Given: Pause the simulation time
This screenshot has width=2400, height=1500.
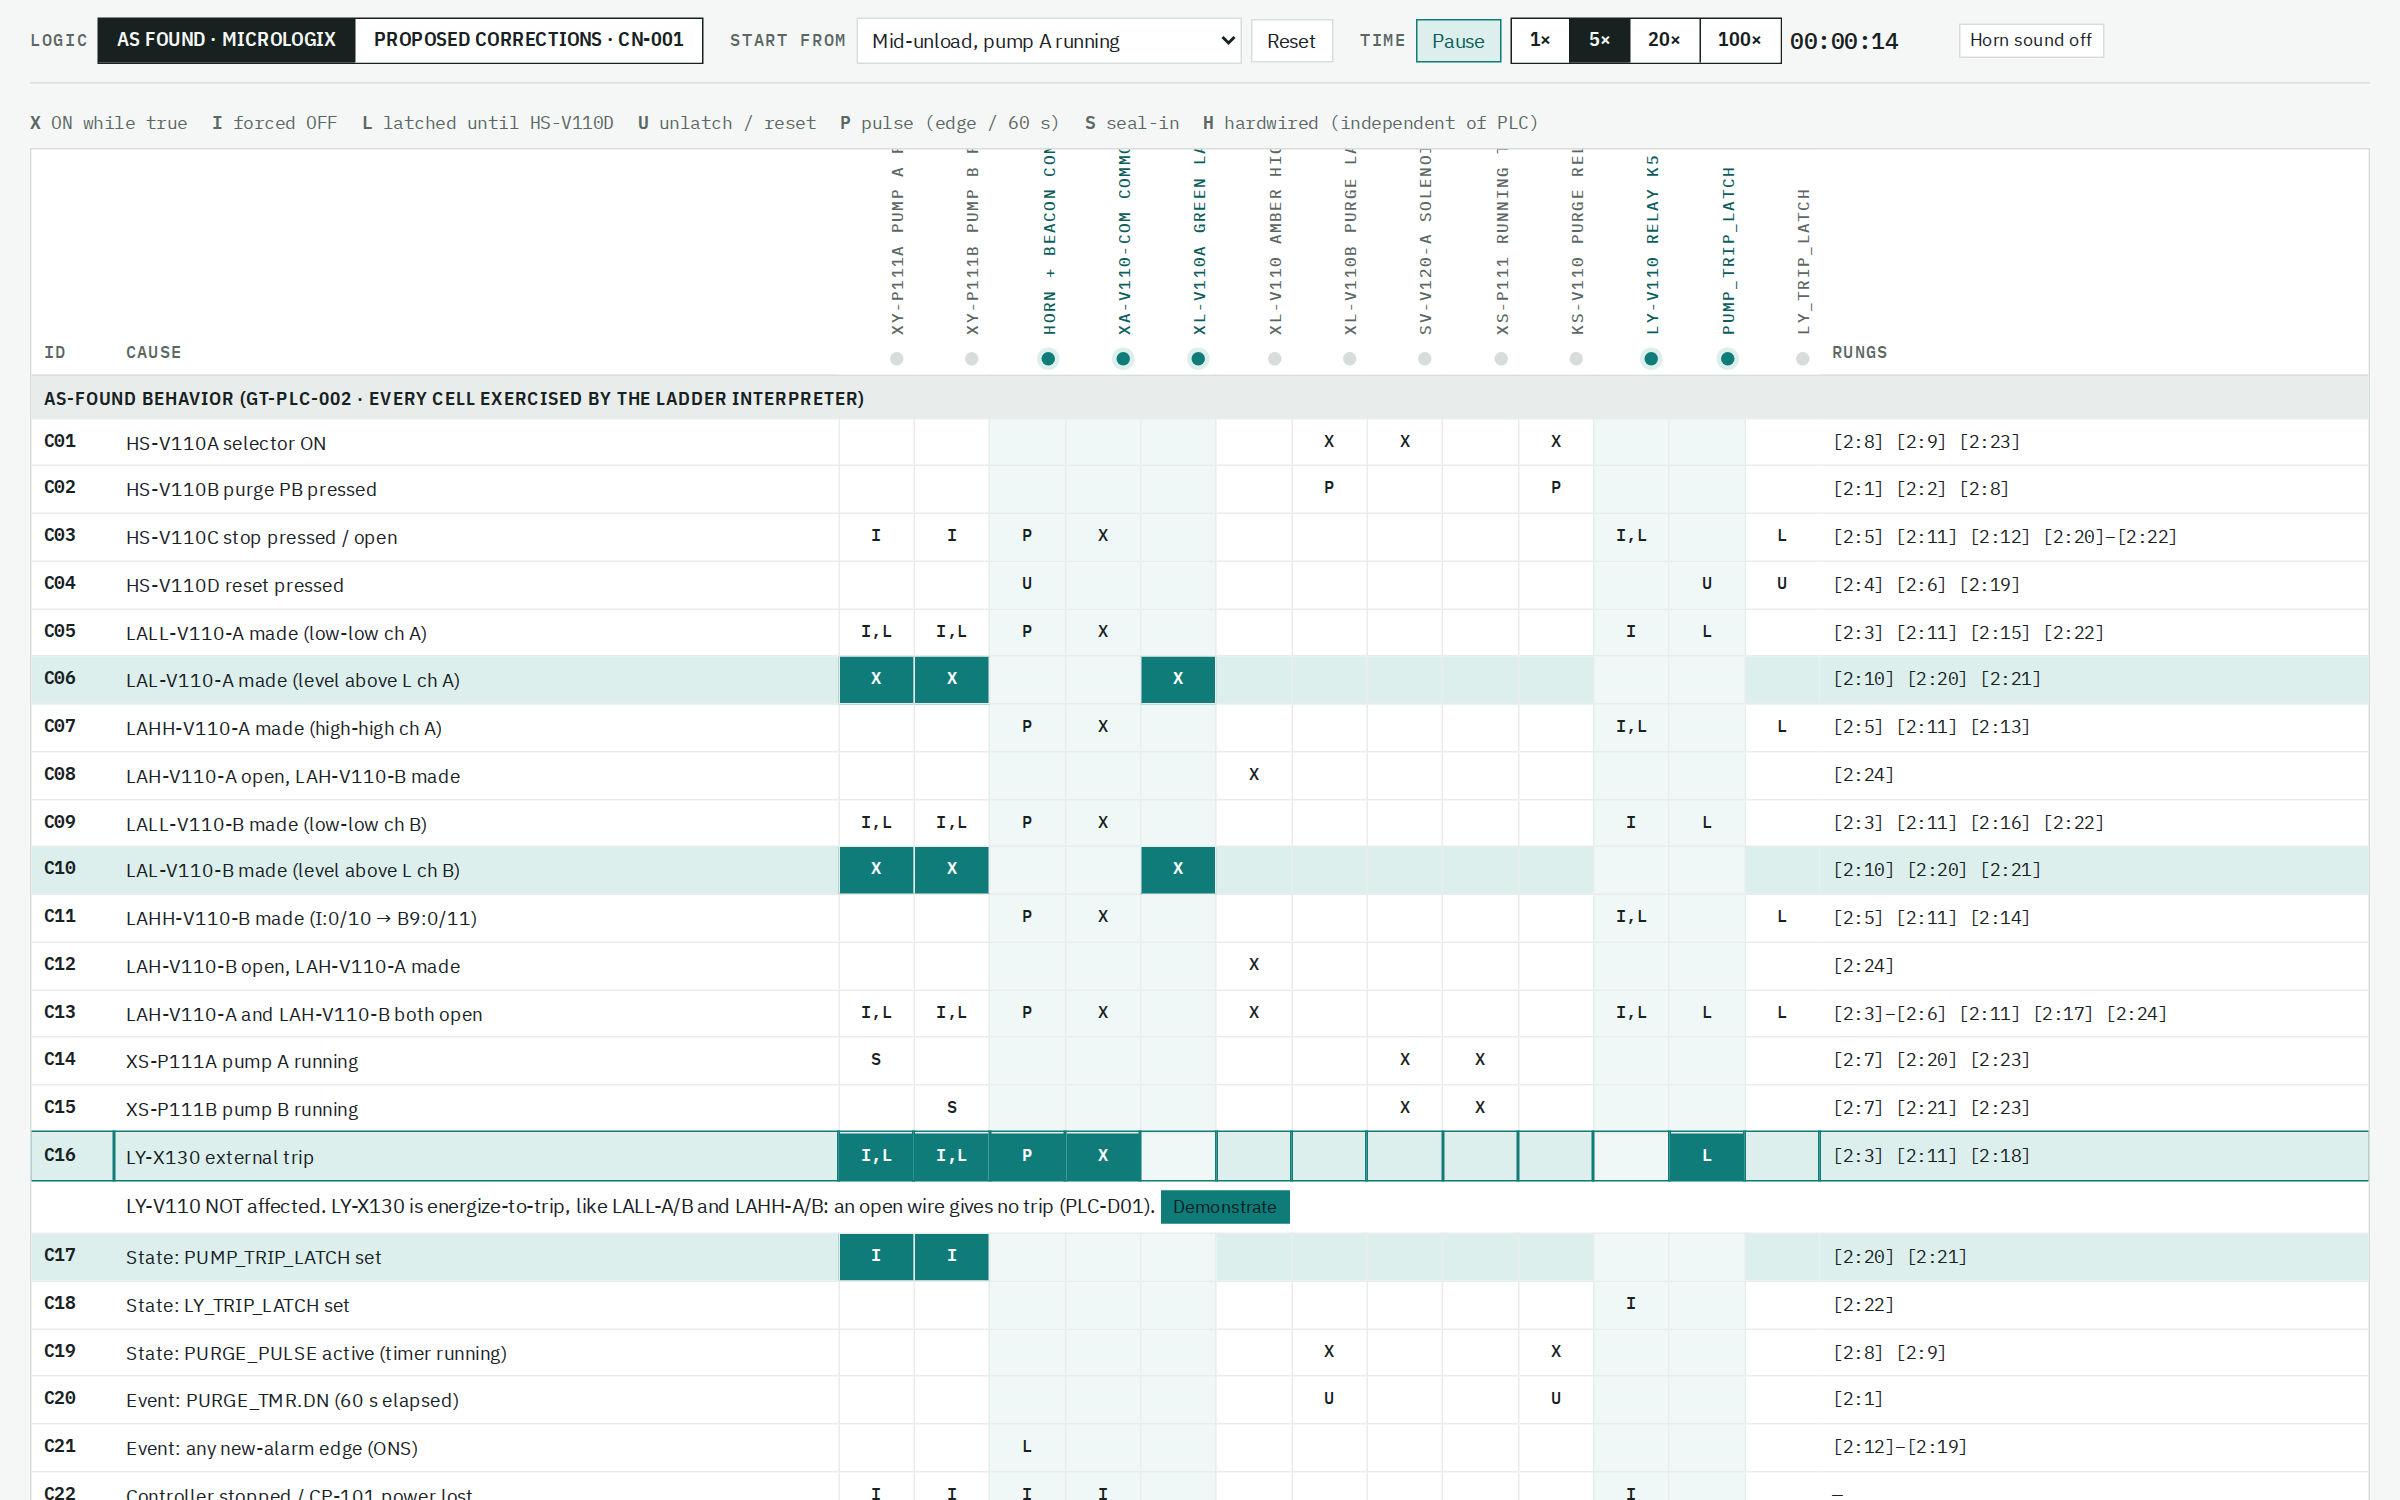Looking at the screenshot, I should 1458,41.
